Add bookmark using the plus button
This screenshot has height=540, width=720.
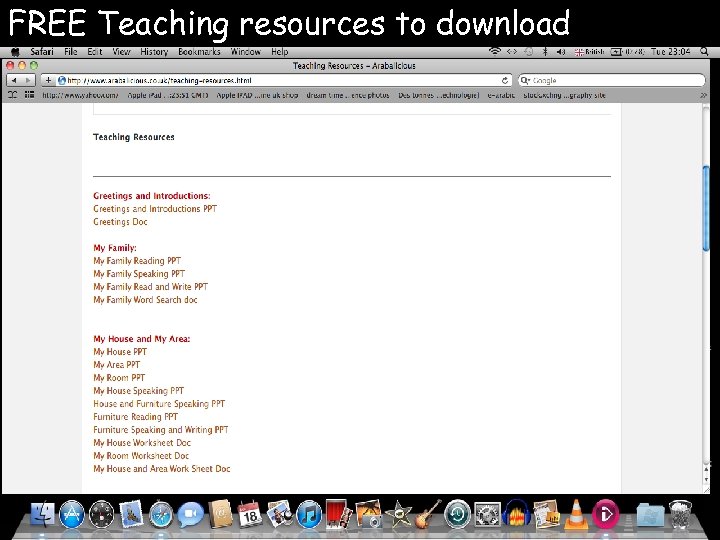(48, 80)
